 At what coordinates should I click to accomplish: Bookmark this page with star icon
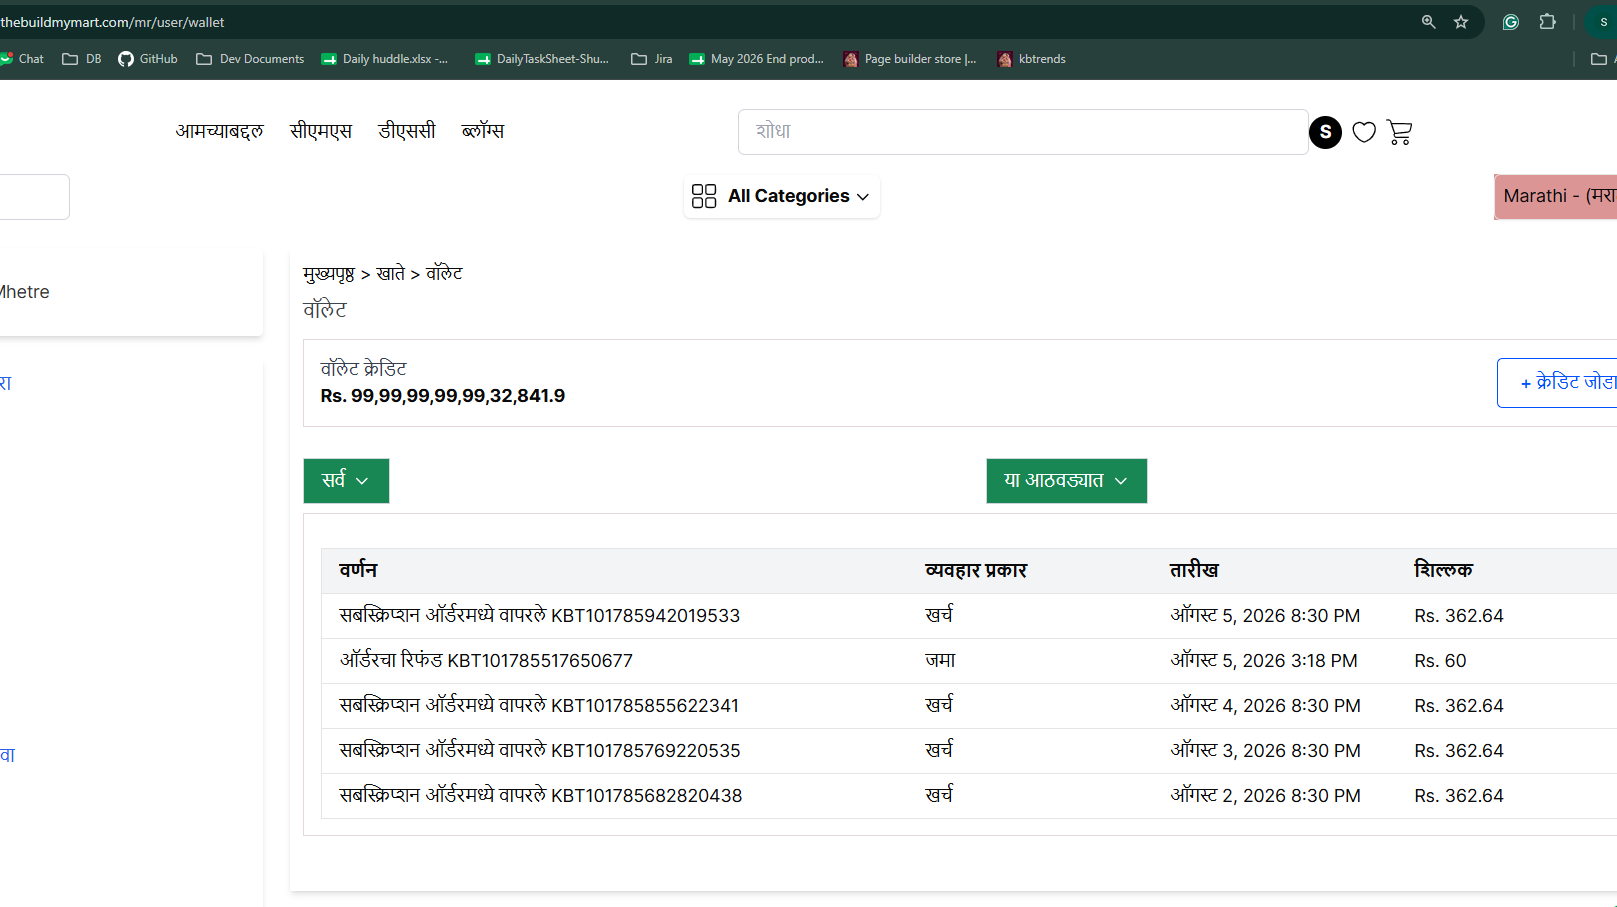1461,22
